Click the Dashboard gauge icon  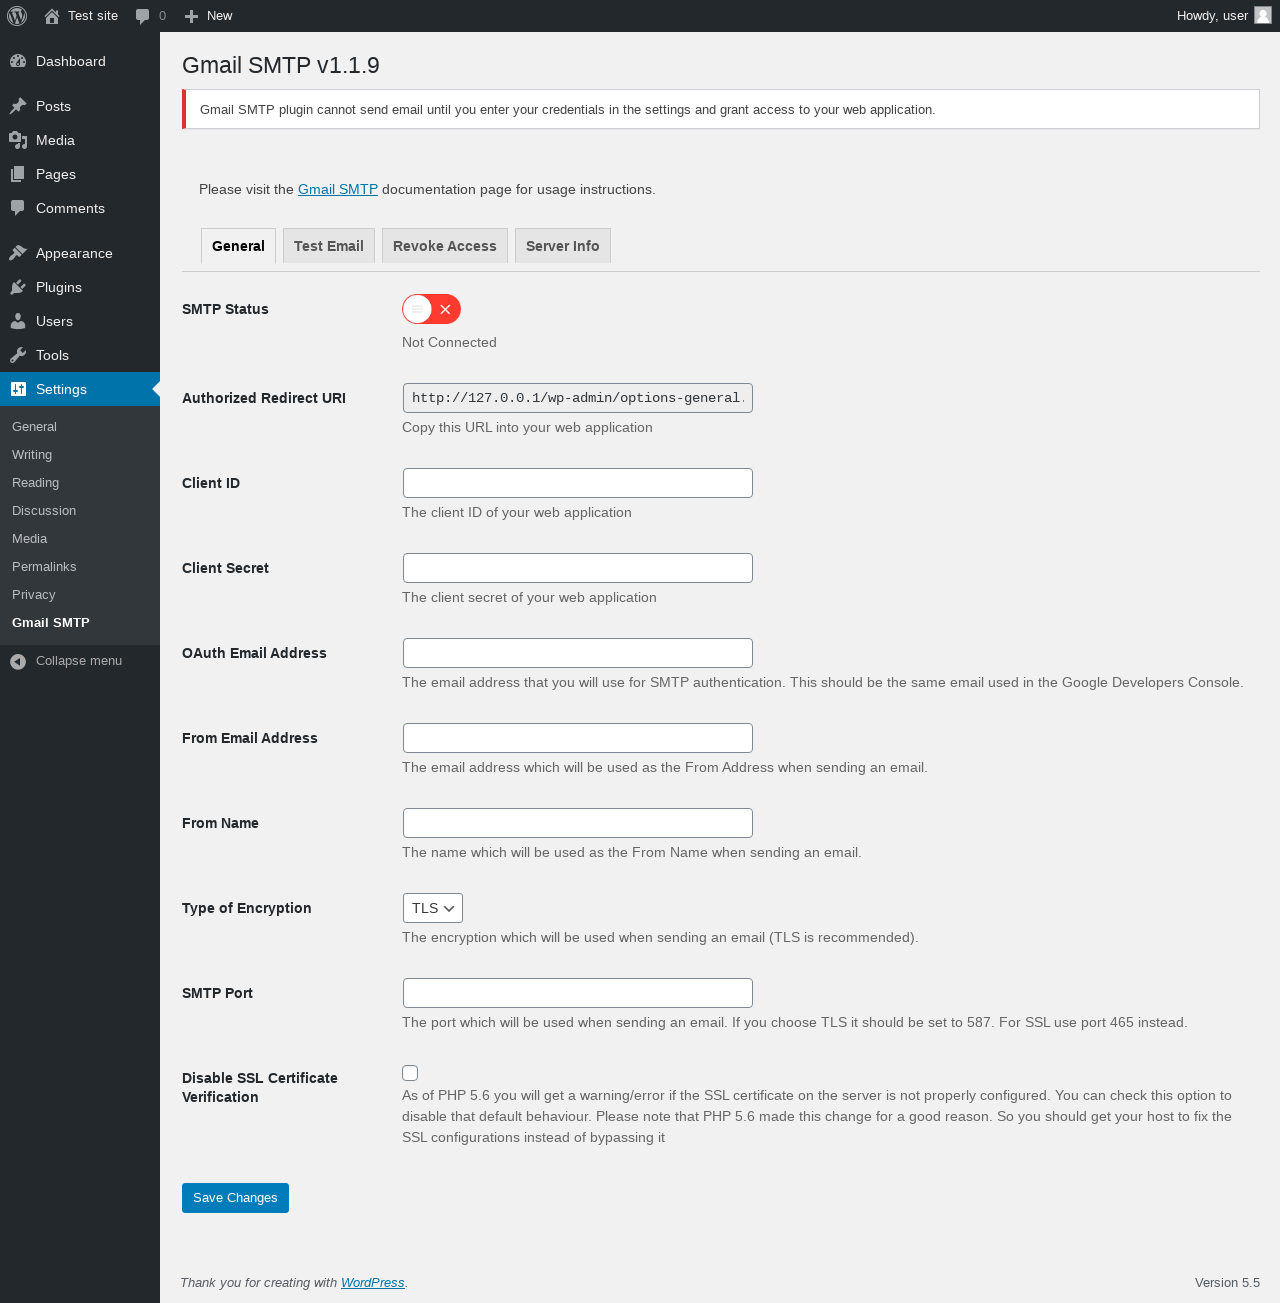pyautogui.click(x=18, y=61)
